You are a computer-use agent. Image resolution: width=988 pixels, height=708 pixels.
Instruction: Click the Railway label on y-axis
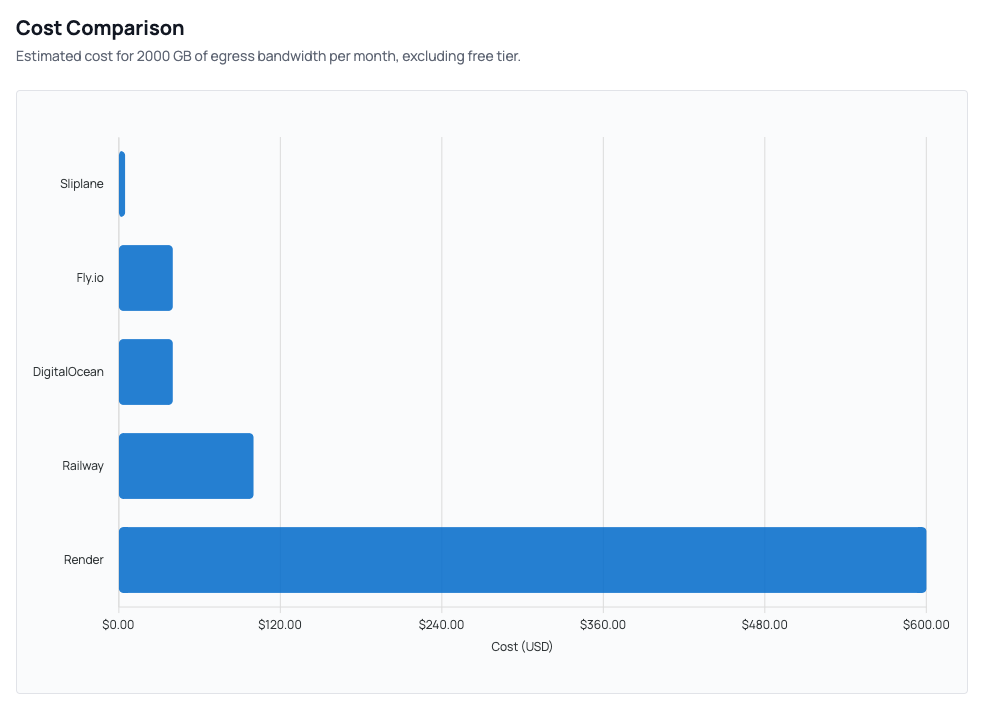pos(82,465)
